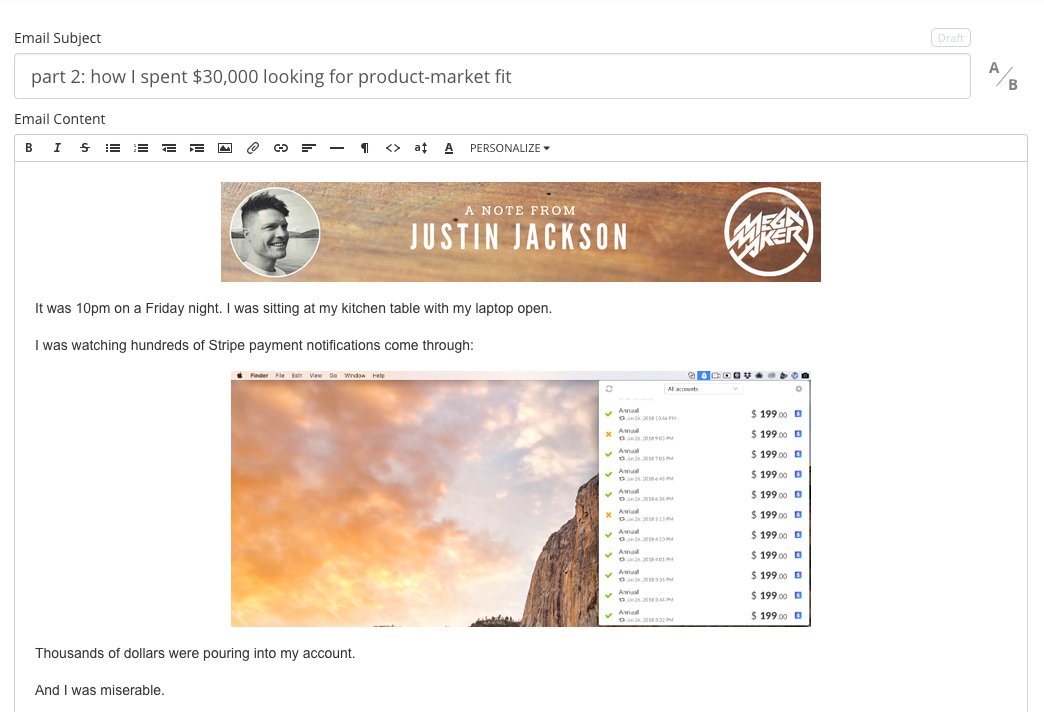Toggle strikethrough text formatting
The width and height of the screenshot is (1044, 712).
coord(85,148)
